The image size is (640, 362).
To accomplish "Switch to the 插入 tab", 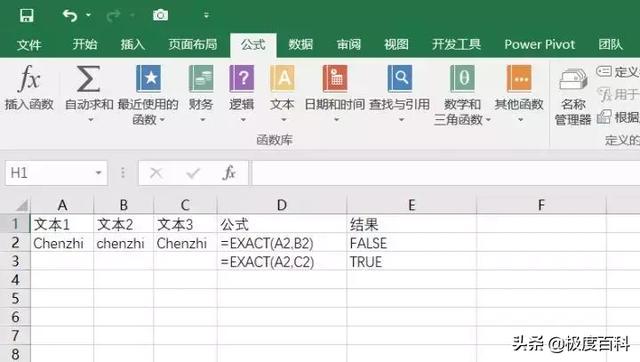I will click(133, 44).
